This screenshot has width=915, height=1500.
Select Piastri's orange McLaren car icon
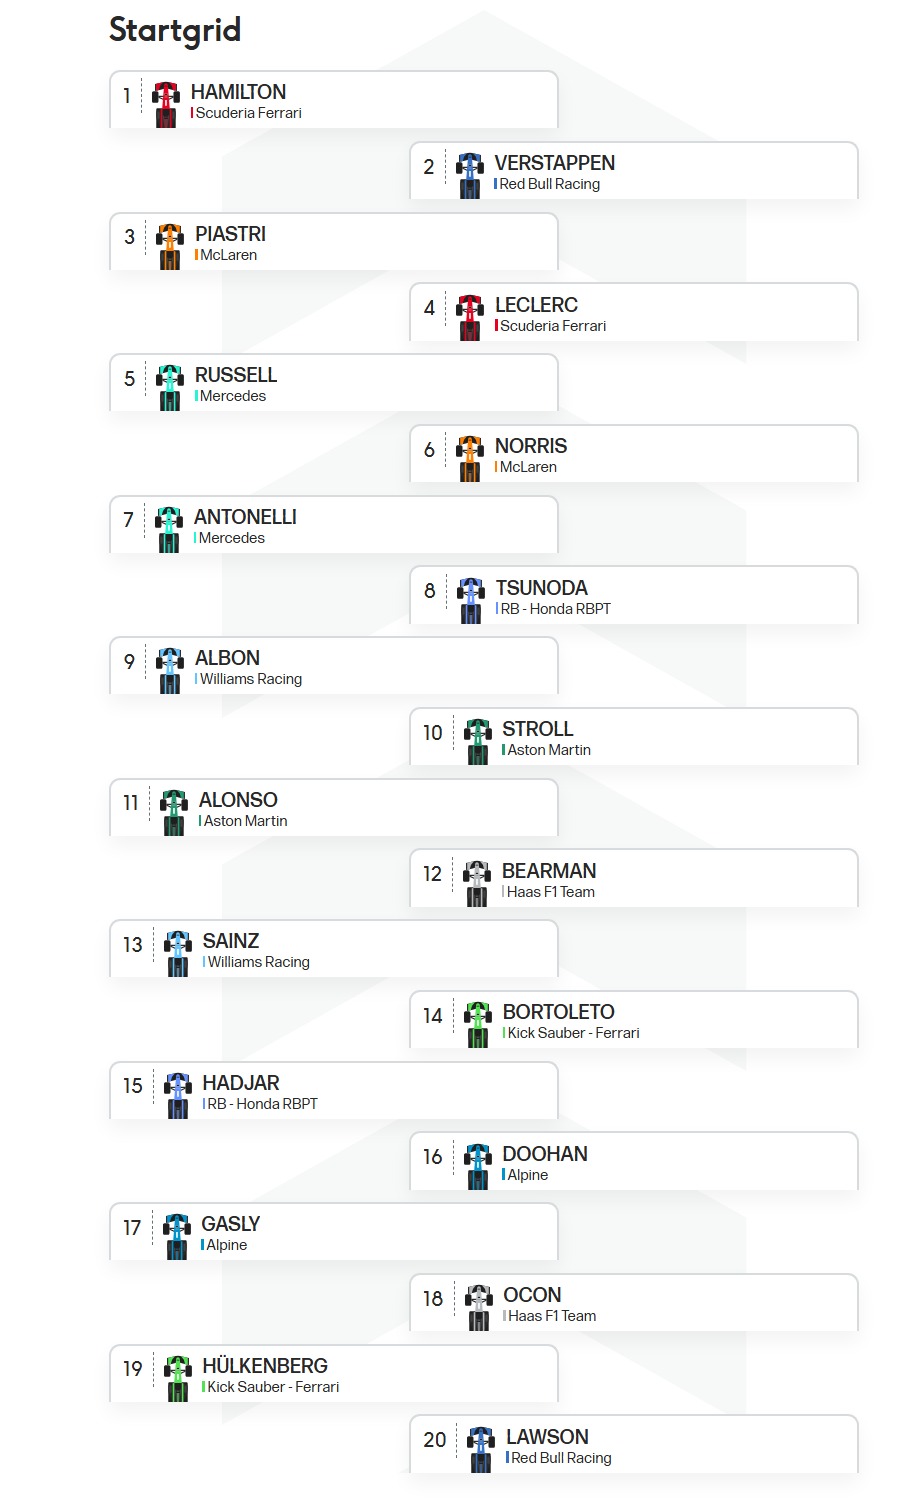(170, 246)
